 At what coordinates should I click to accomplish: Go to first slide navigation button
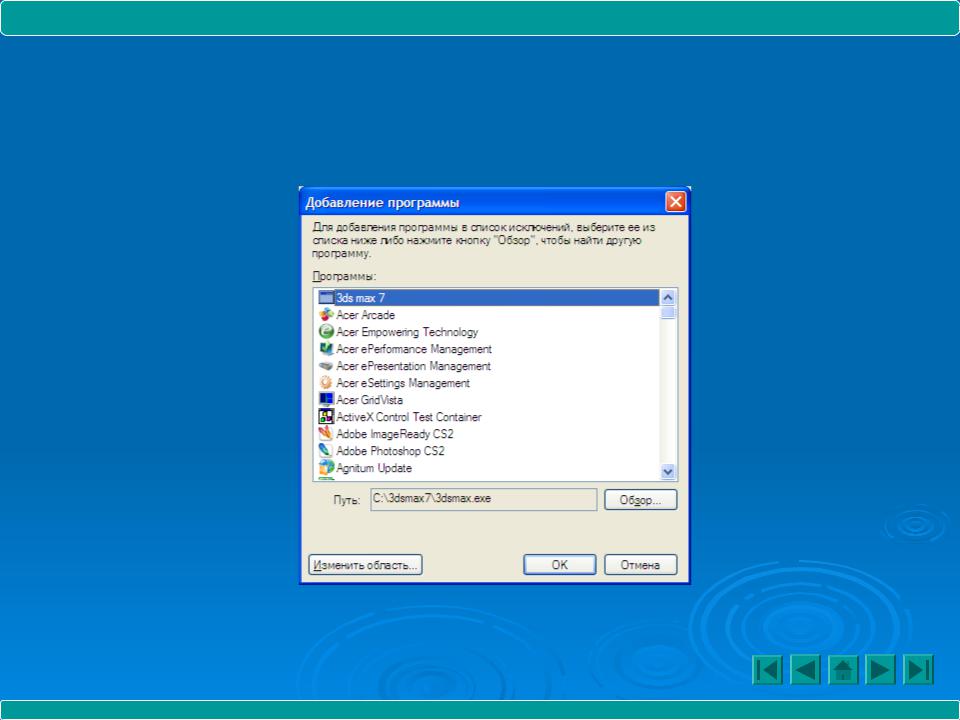tap(767, 669)
